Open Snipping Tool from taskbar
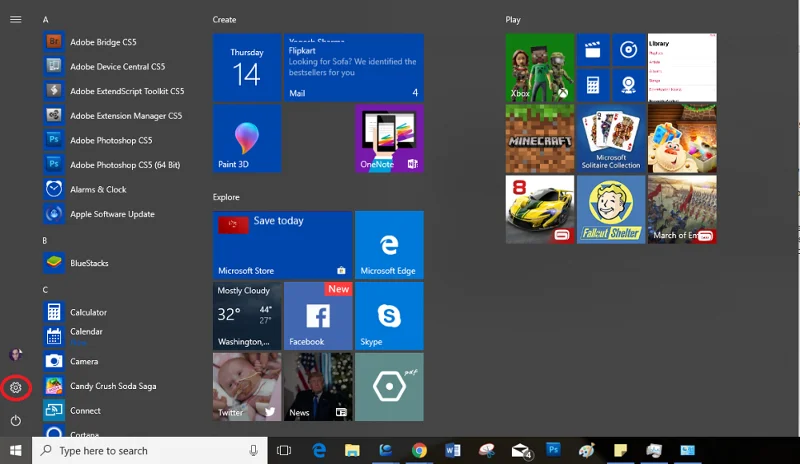This screenshot has height=464, width=800. (486, 450)
